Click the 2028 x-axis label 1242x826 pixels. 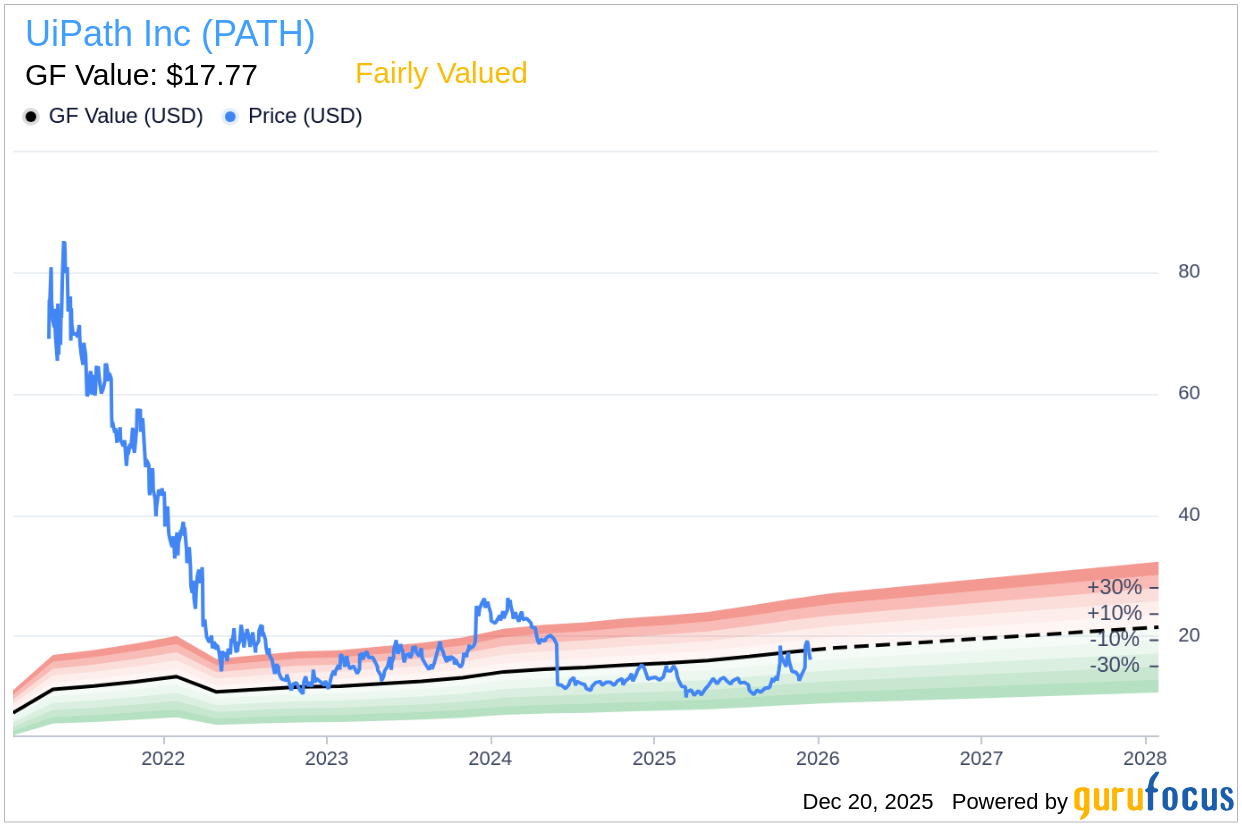(1143, 758)
